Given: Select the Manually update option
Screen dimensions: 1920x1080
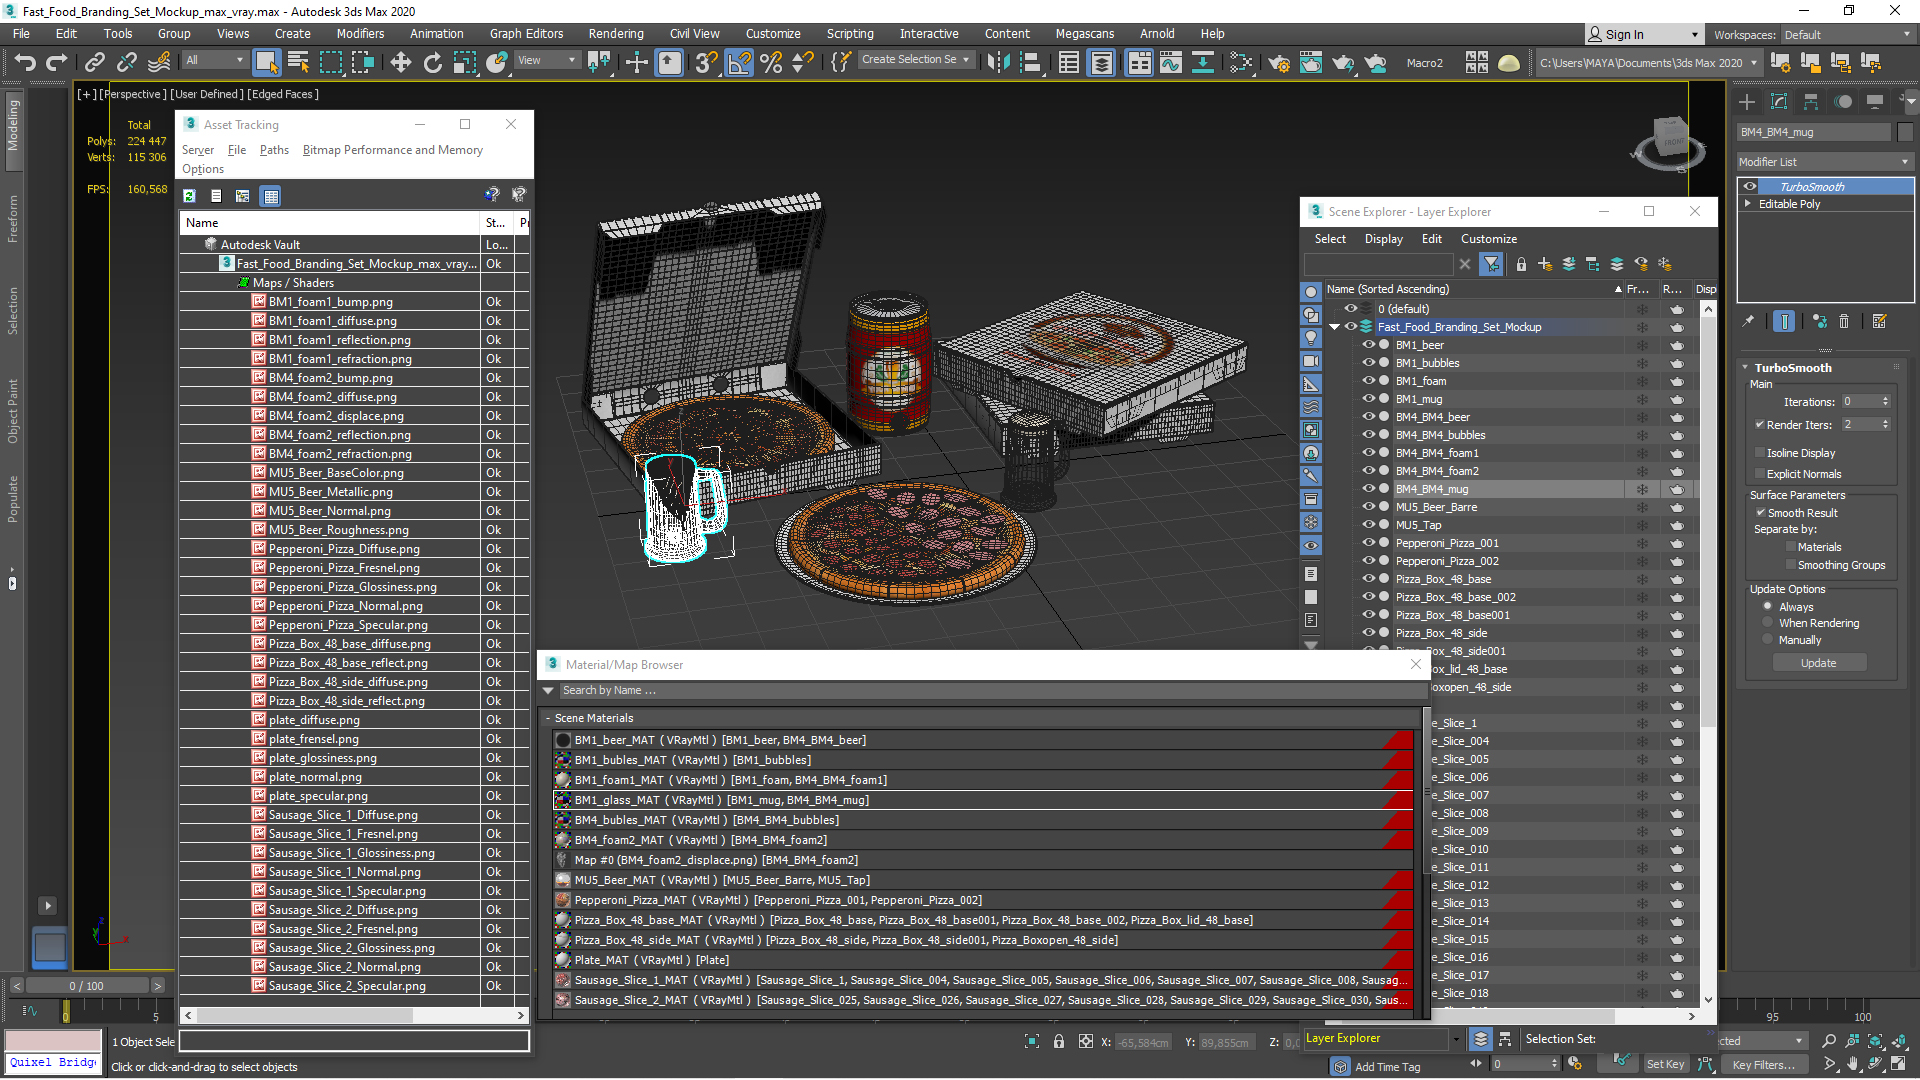Looking at the screenshot, I should pyautogui.click(x=1767, y=640).
